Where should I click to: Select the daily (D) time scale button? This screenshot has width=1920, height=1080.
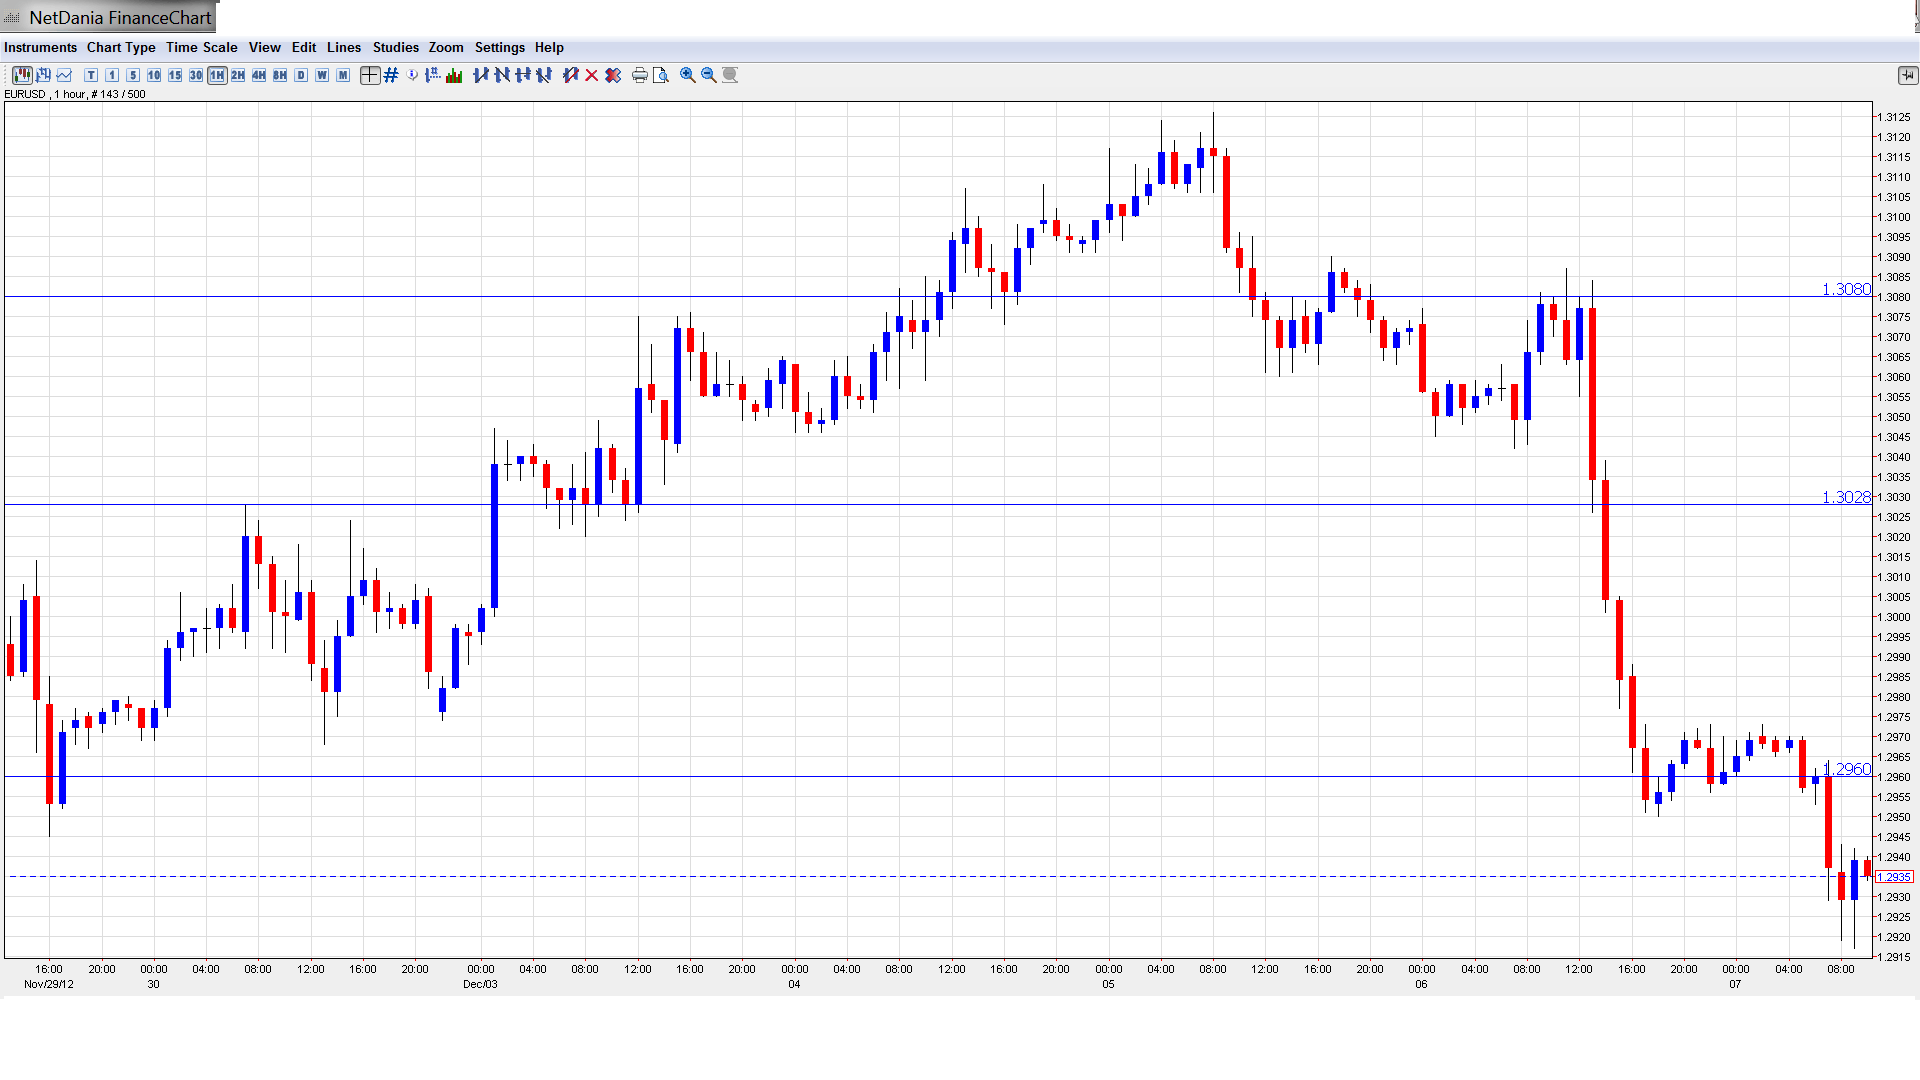tap(301, 75)
